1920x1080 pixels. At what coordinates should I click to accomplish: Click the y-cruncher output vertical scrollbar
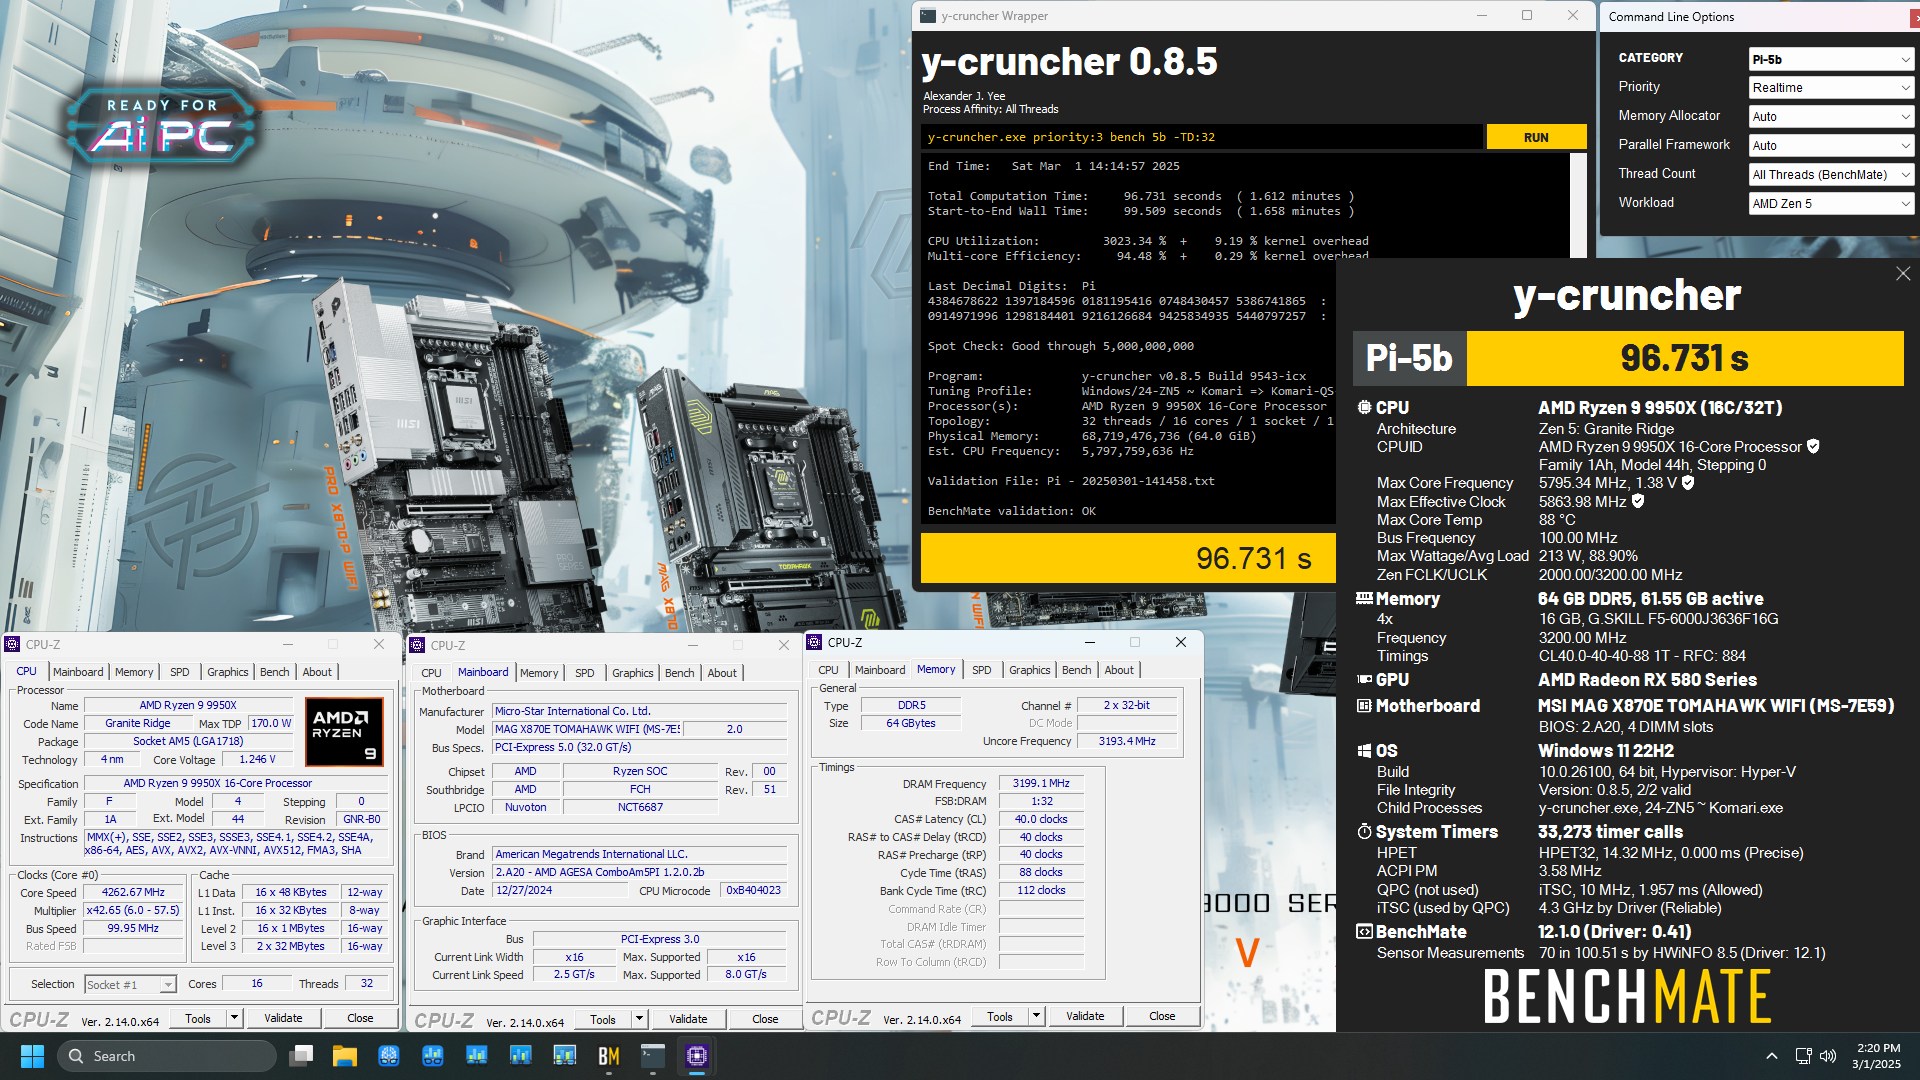[x=1578, y=205]
